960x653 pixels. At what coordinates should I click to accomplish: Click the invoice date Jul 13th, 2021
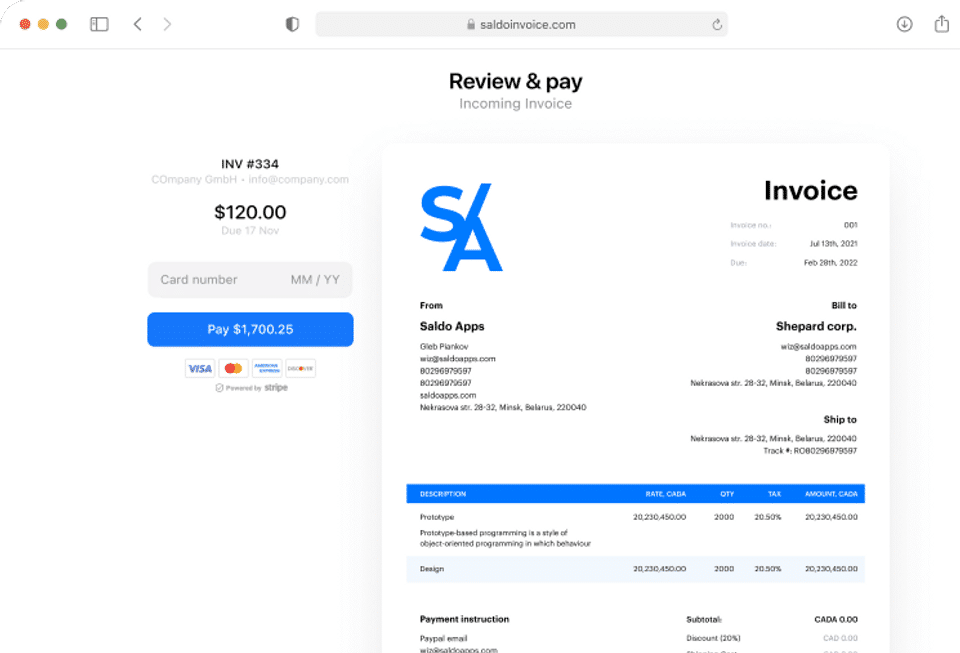[x=833, y=244]
